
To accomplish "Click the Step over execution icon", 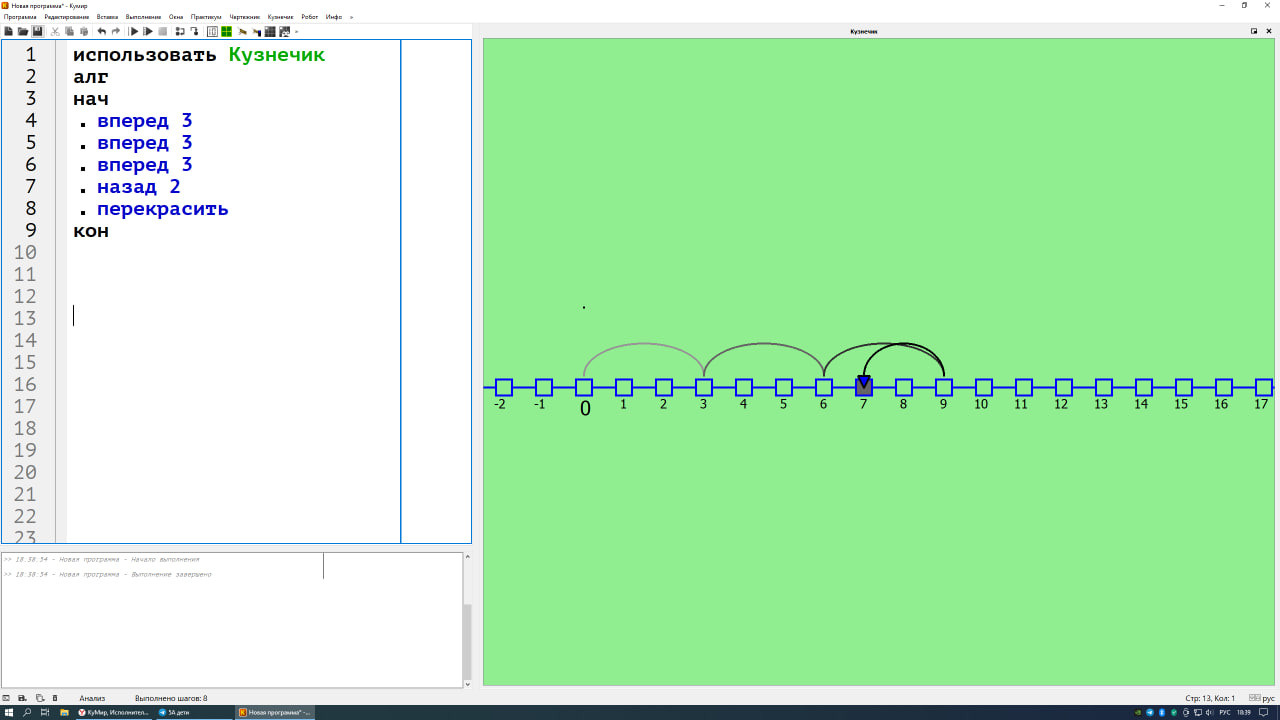I will pyautogui.click(x=180, y=31).
